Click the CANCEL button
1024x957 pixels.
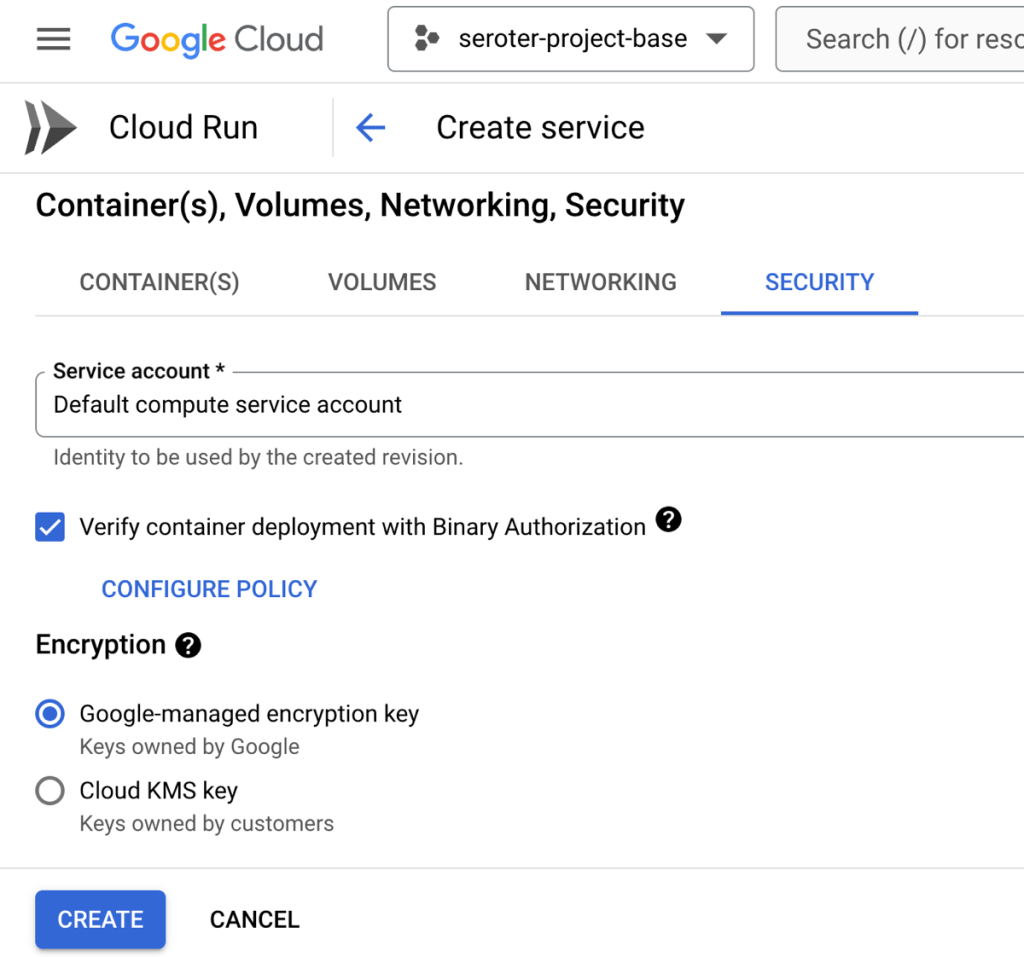coord(254,919)
